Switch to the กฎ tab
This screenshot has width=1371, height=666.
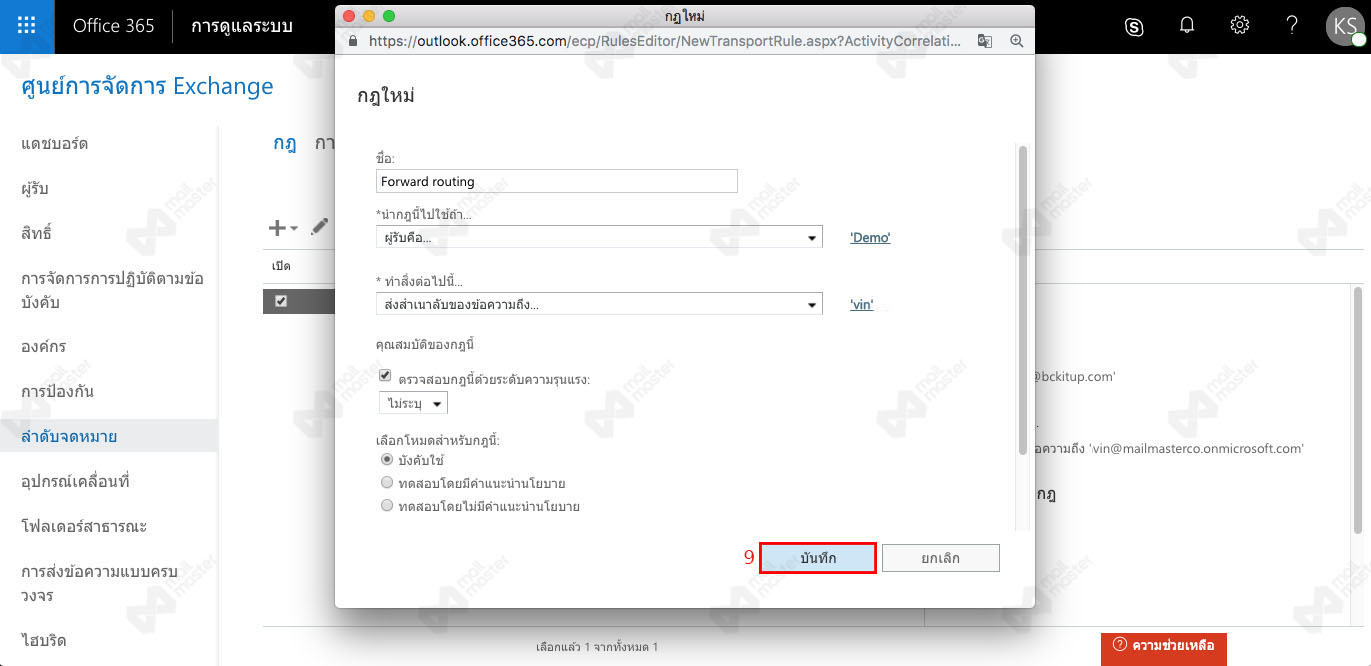tap(285, 143)
